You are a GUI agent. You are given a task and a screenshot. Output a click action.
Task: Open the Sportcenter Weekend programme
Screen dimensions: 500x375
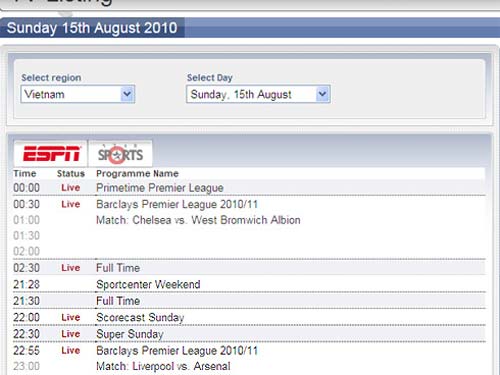[148, 284]
